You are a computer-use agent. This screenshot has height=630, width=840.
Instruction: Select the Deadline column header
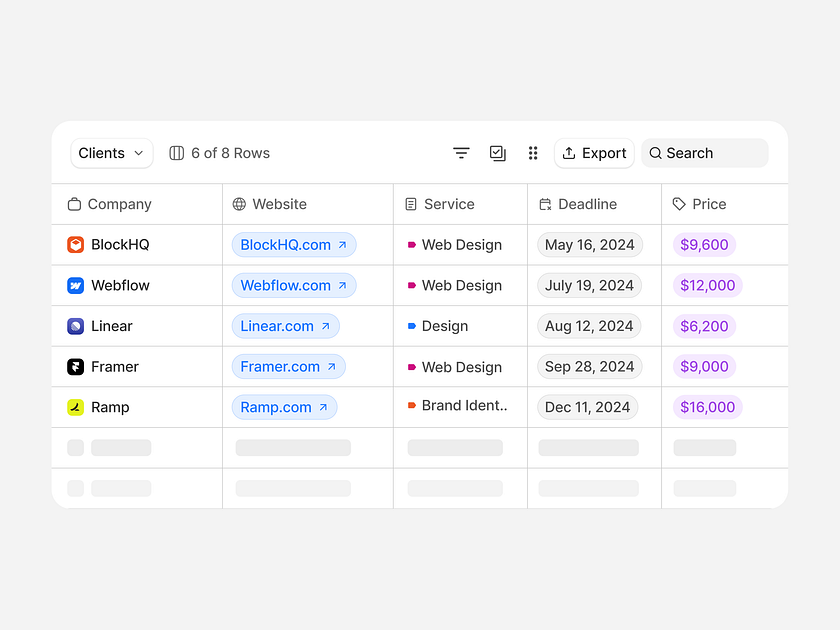pyautogui.click(x=578, y=204)
